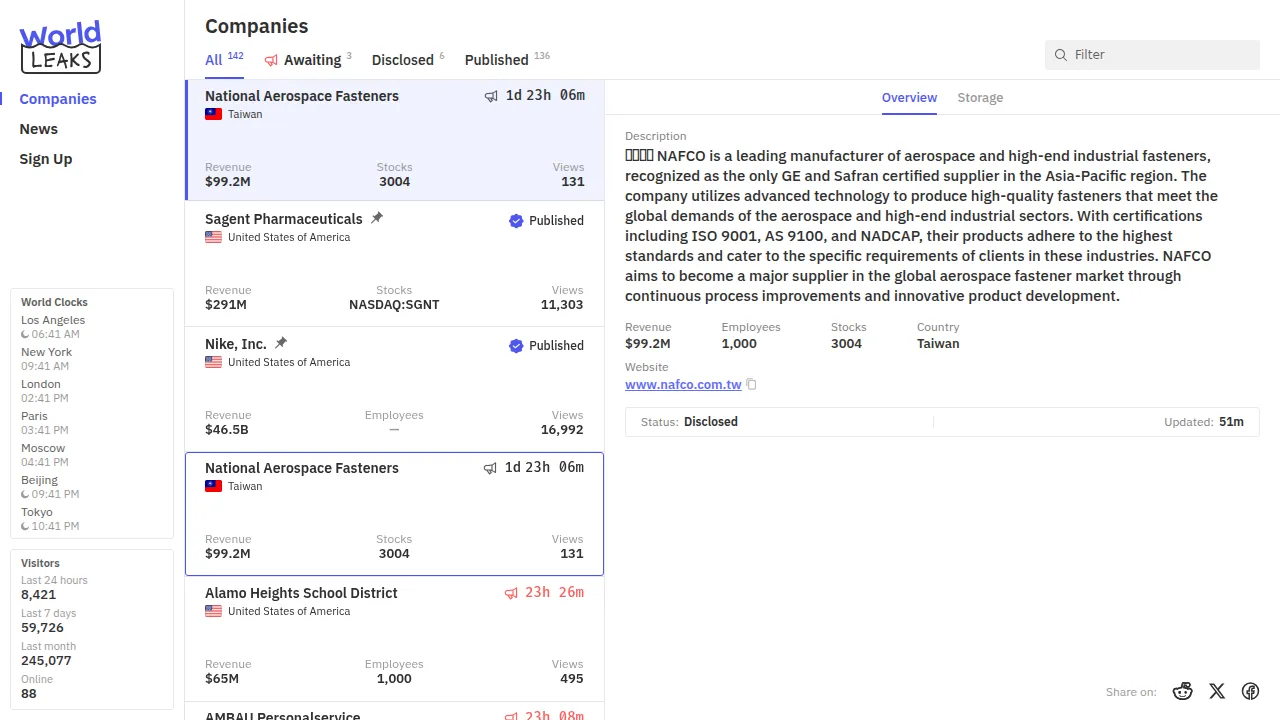Switch to the Awaiting tab

311,60
